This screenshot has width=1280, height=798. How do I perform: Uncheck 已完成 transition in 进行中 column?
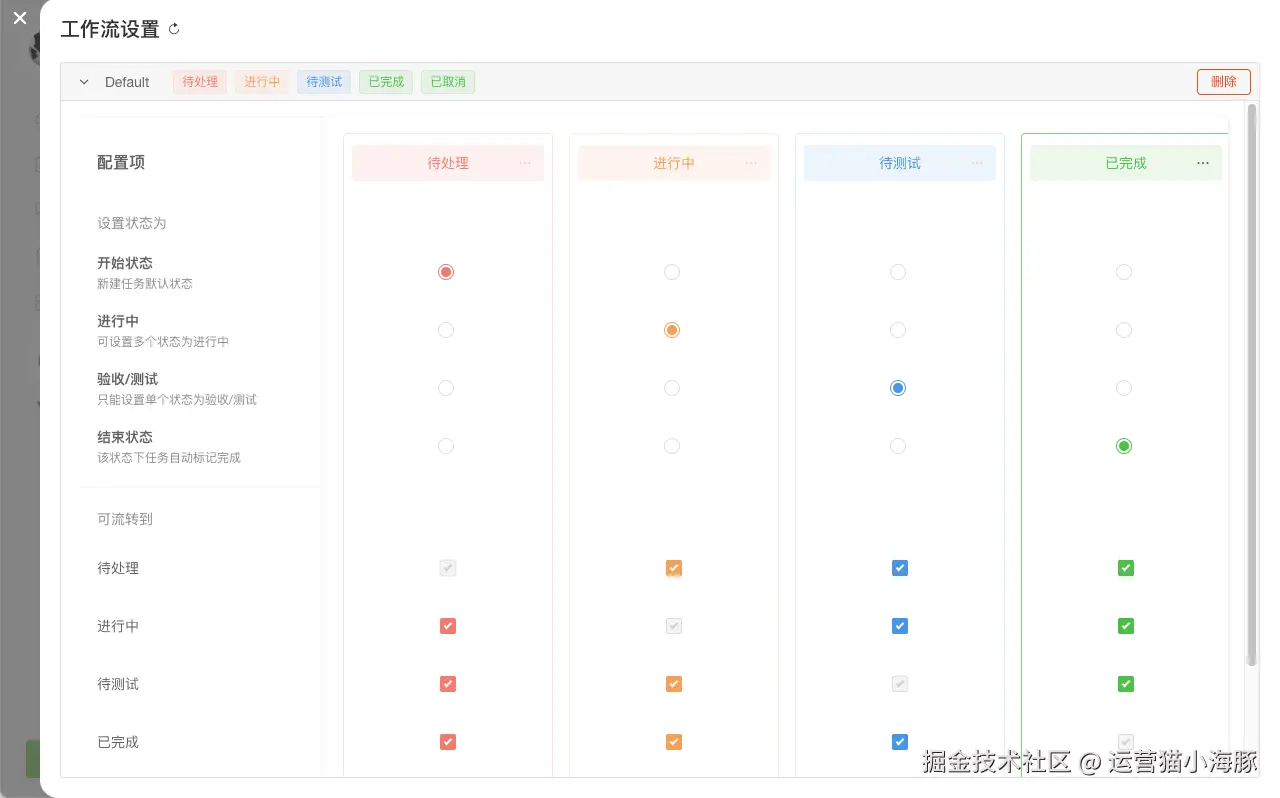(x=674, y=742)
